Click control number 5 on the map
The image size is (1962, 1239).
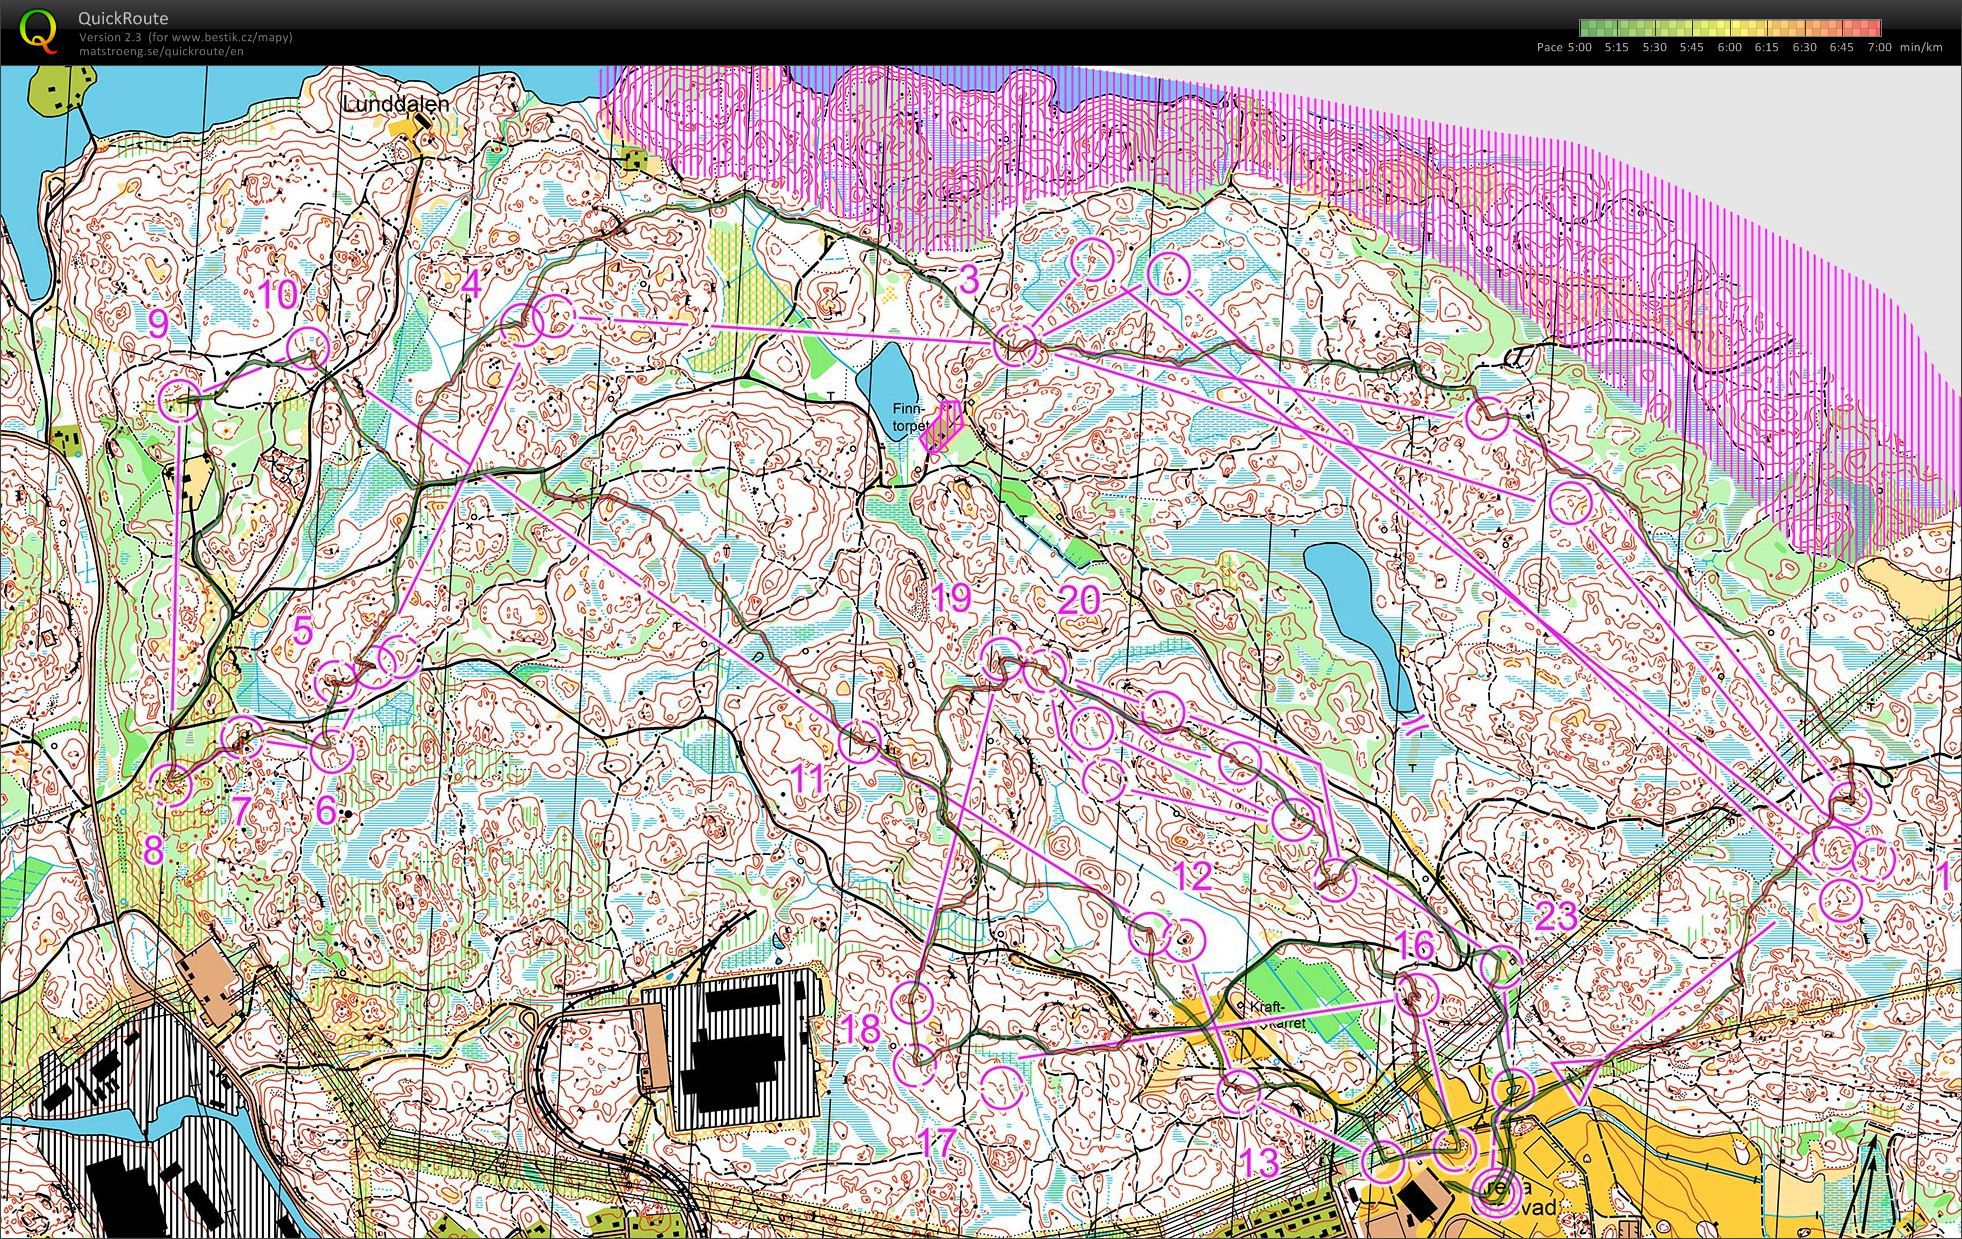coord(303,629)
